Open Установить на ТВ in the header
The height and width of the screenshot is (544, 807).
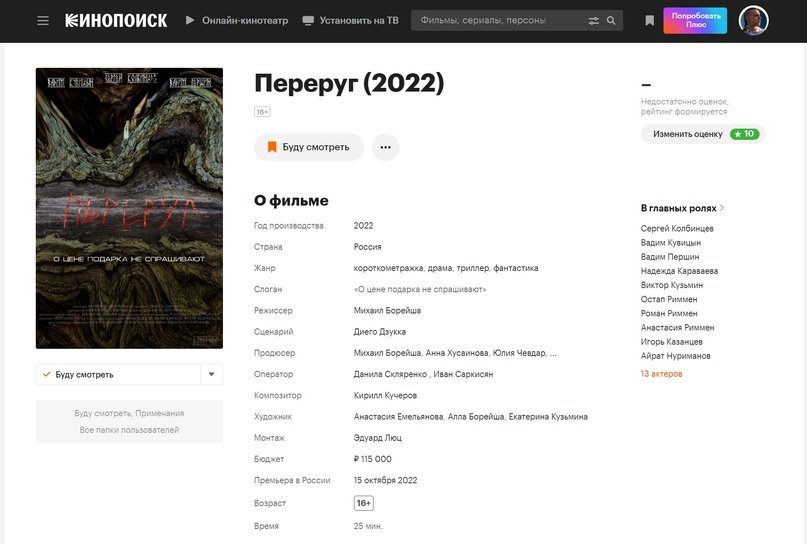pos(351,21)
